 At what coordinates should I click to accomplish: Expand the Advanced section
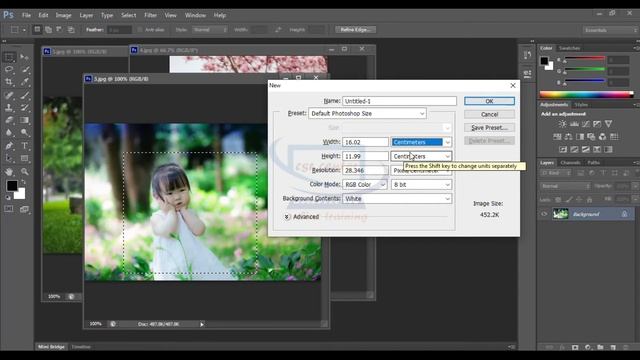[287, 217]
